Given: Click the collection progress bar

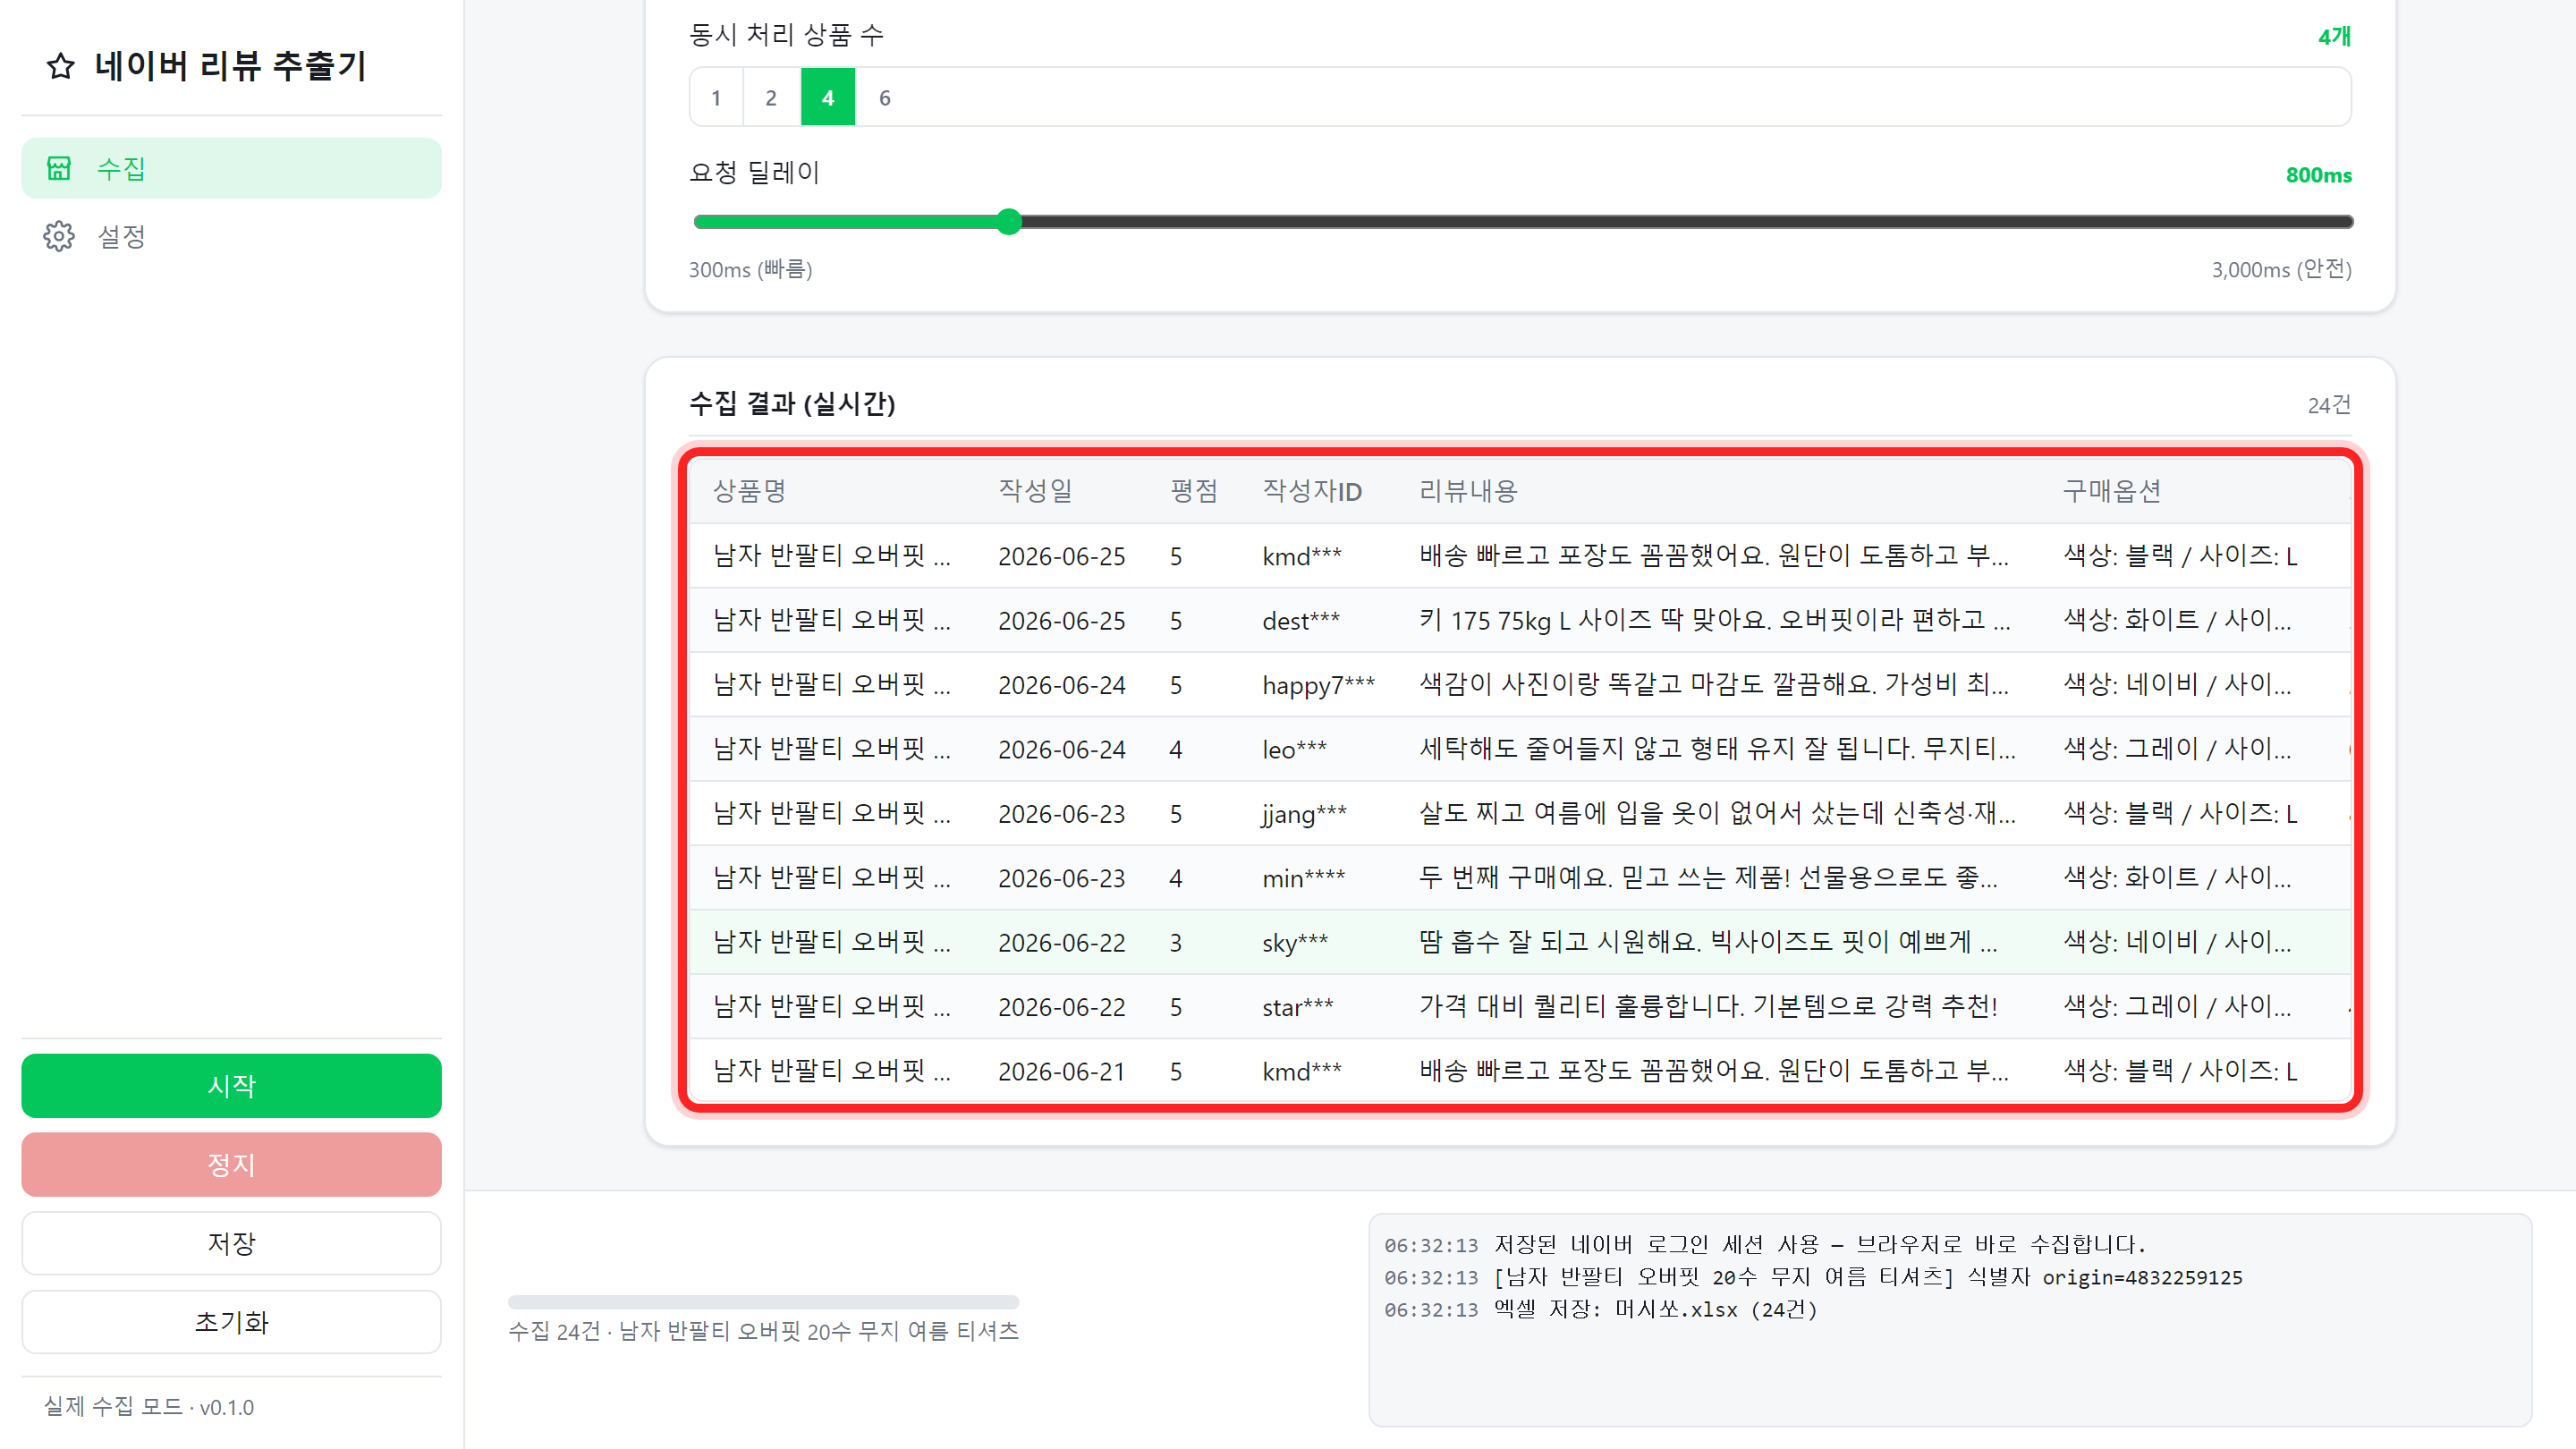Looking at the screenshot, I should coord(763,1301).
